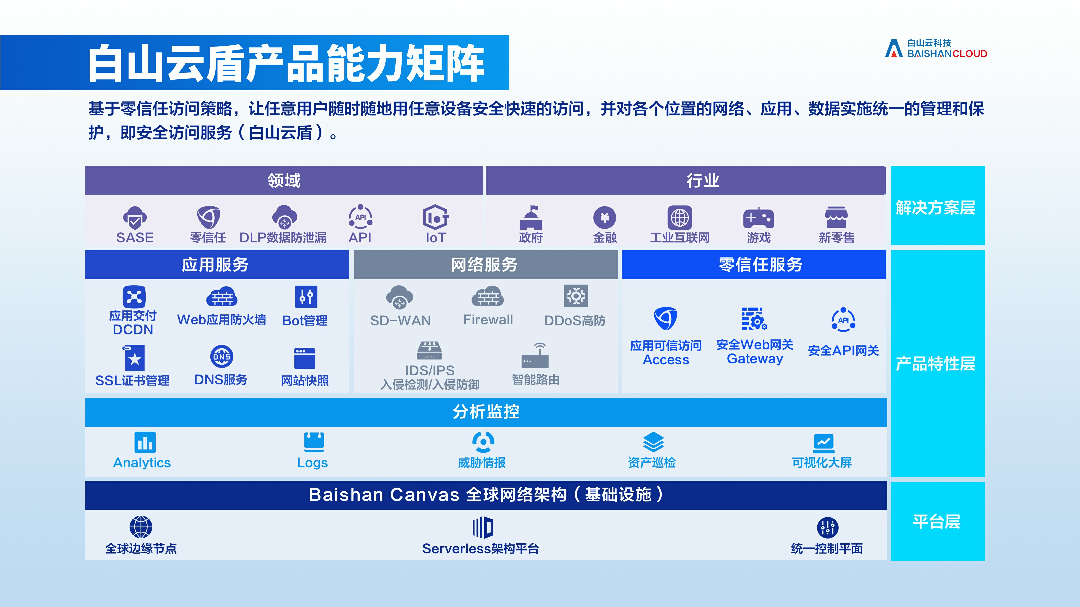1080x607 pixels.
Task: Click the 解决方案层 side block
Action: (x=937, y=205)
